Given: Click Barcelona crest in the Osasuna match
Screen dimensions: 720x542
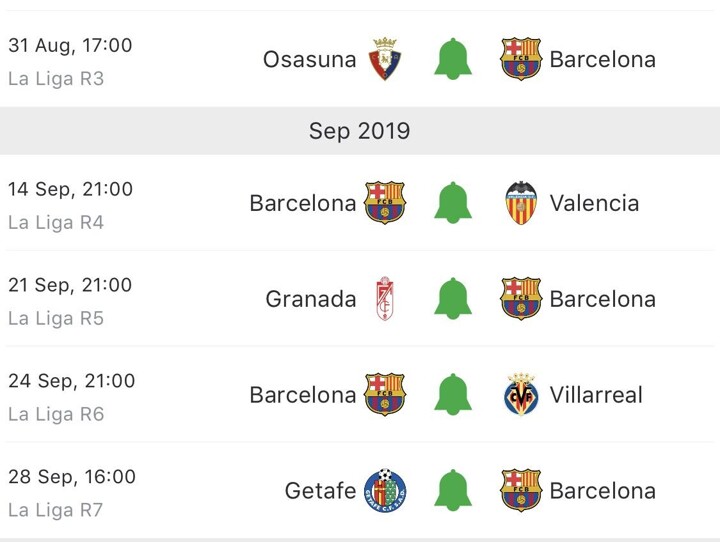Looking at the screenshot, I should pos(521,59).
